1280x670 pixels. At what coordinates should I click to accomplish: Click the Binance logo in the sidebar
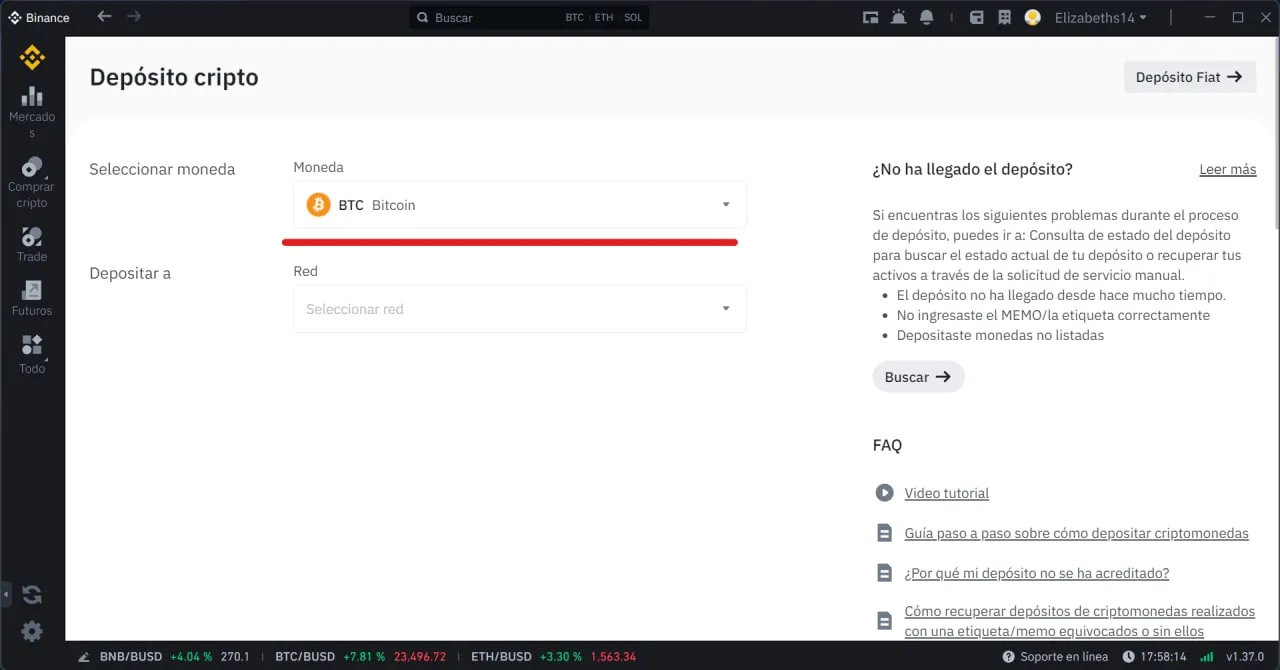click(32, 57)
